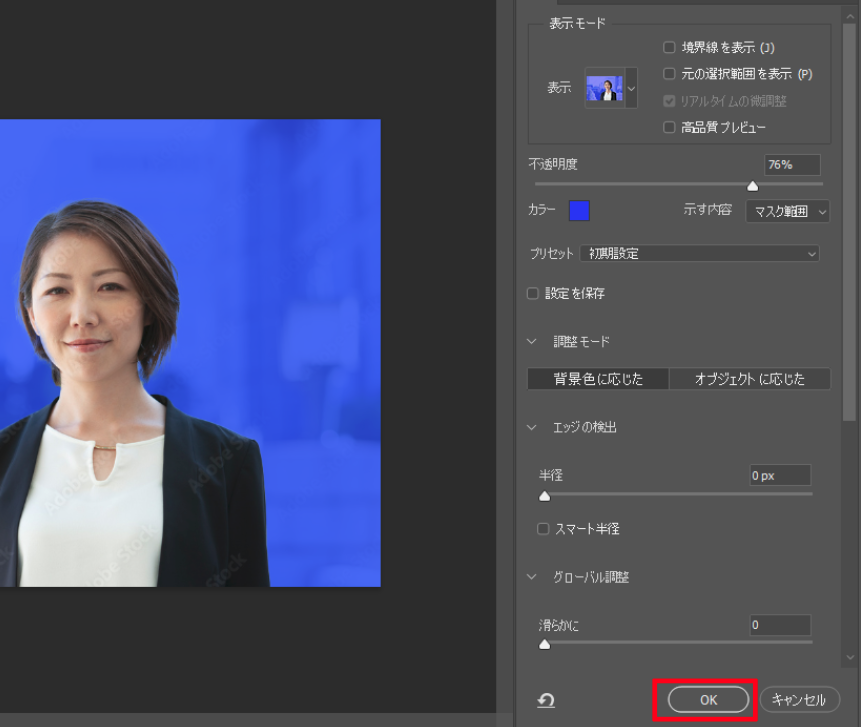
Task: Open the 示す内容 マスク範囲 dropdown
Action: (787, 211)
